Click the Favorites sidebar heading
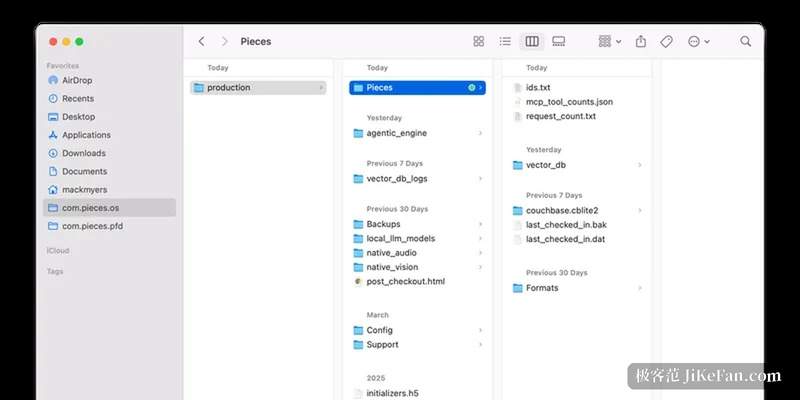The width and height of the screenshot is (800, 400). pos(63,66)
